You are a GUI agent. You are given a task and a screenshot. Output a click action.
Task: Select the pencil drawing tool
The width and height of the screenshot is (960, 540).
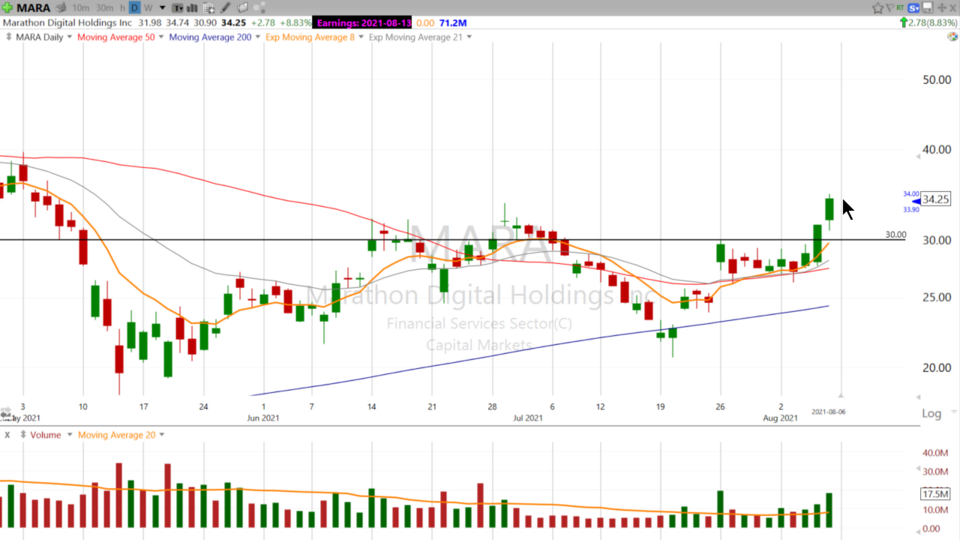pos(225,8)
